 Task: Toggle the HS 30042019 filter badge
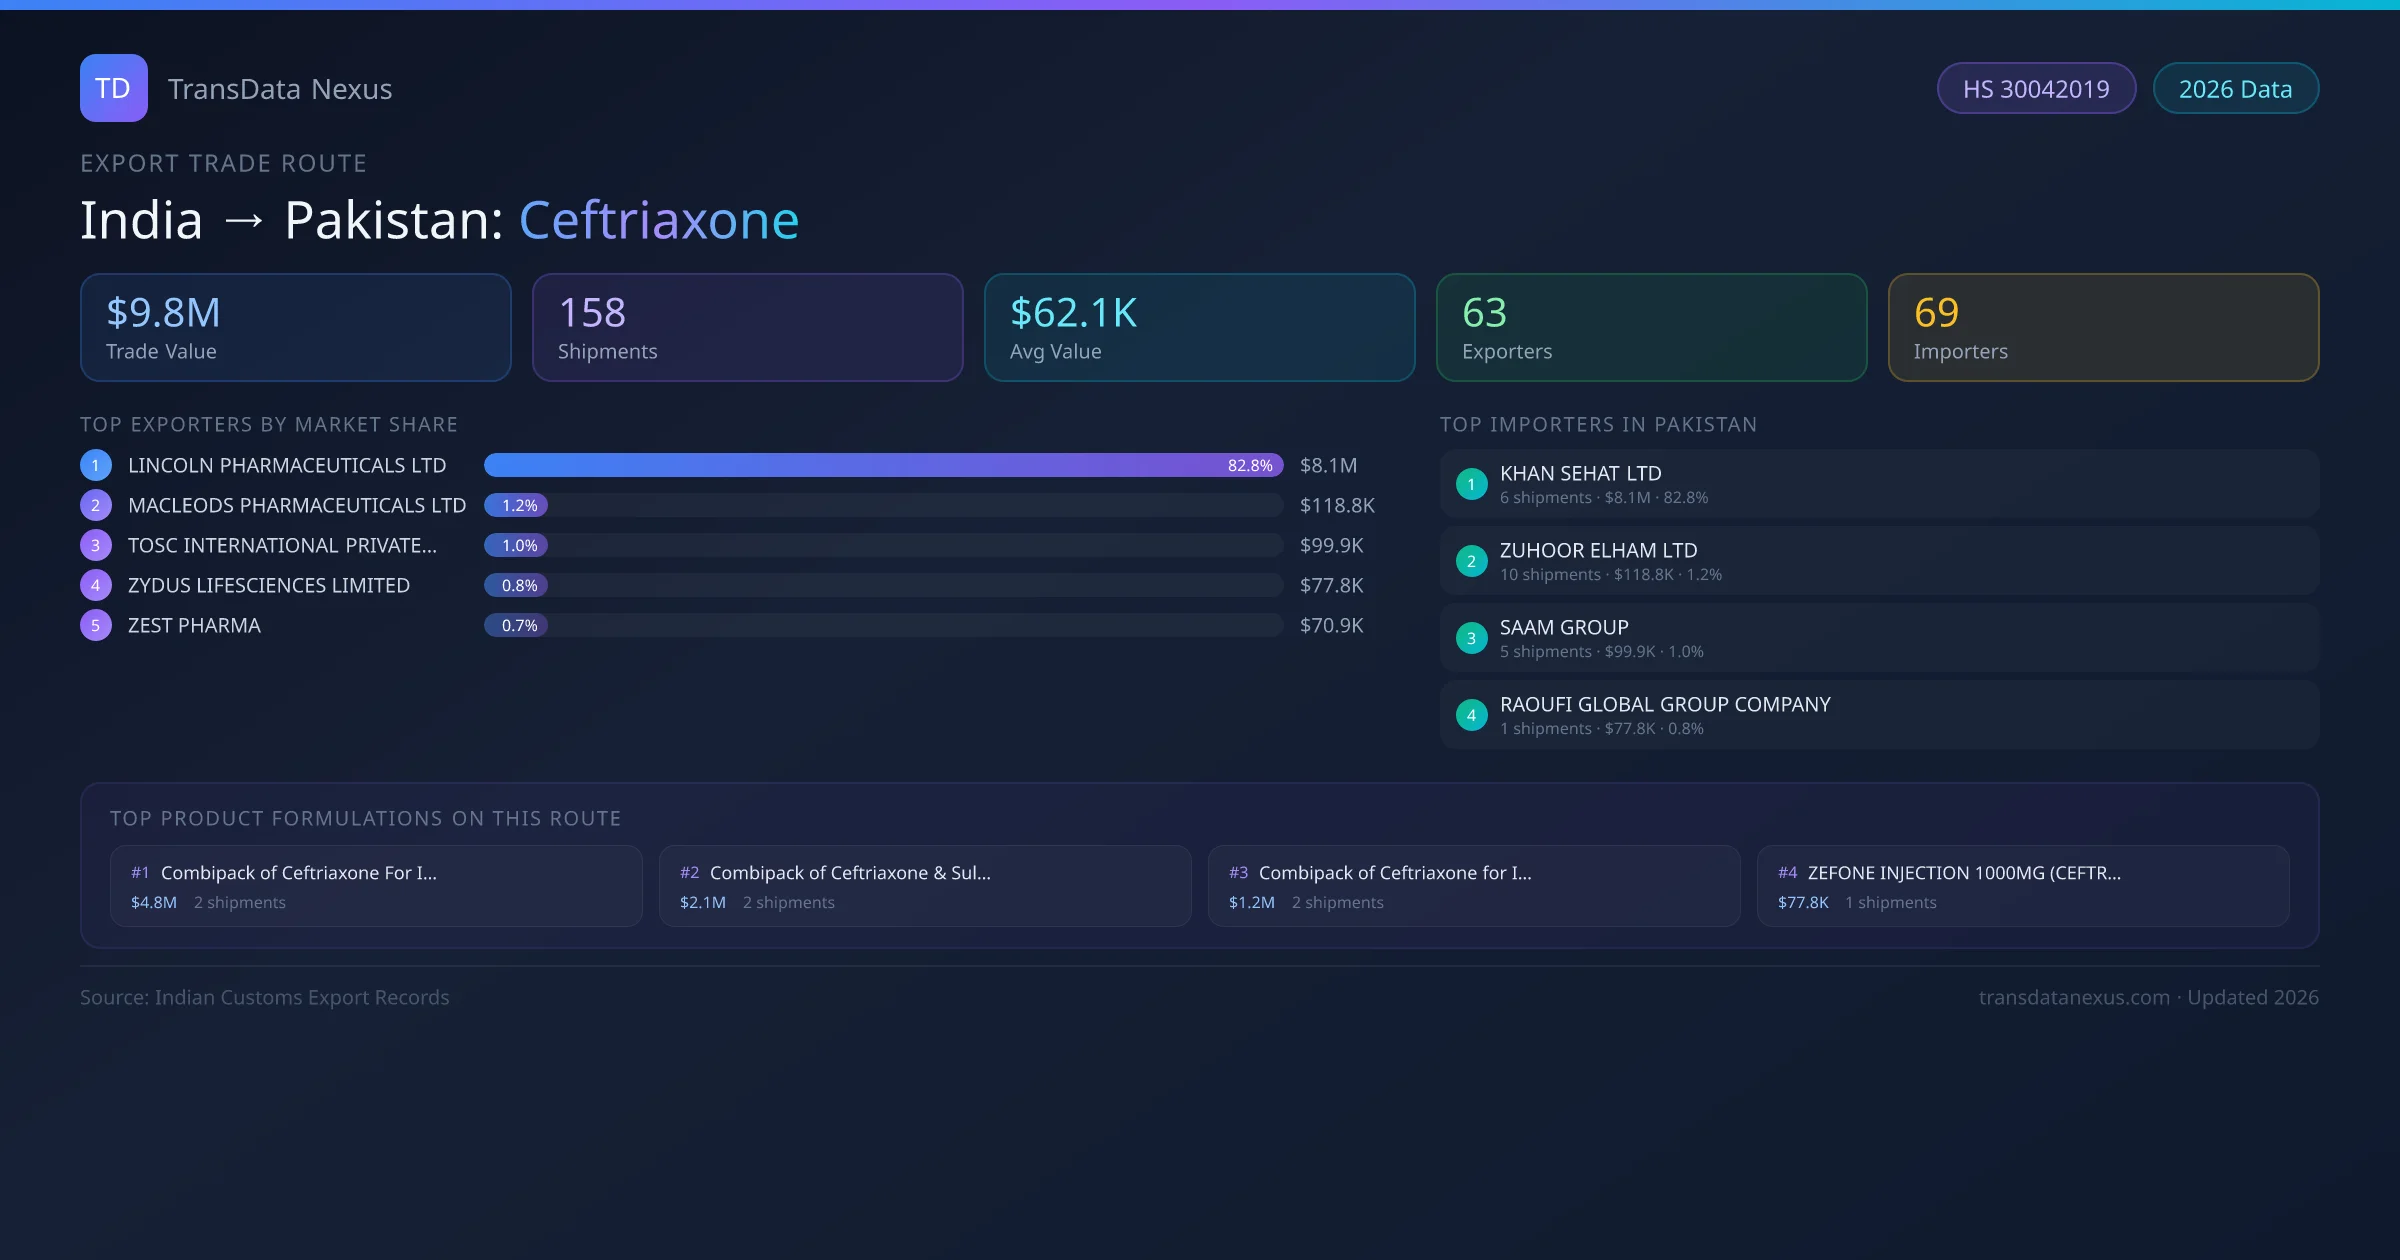[2036, 88]
